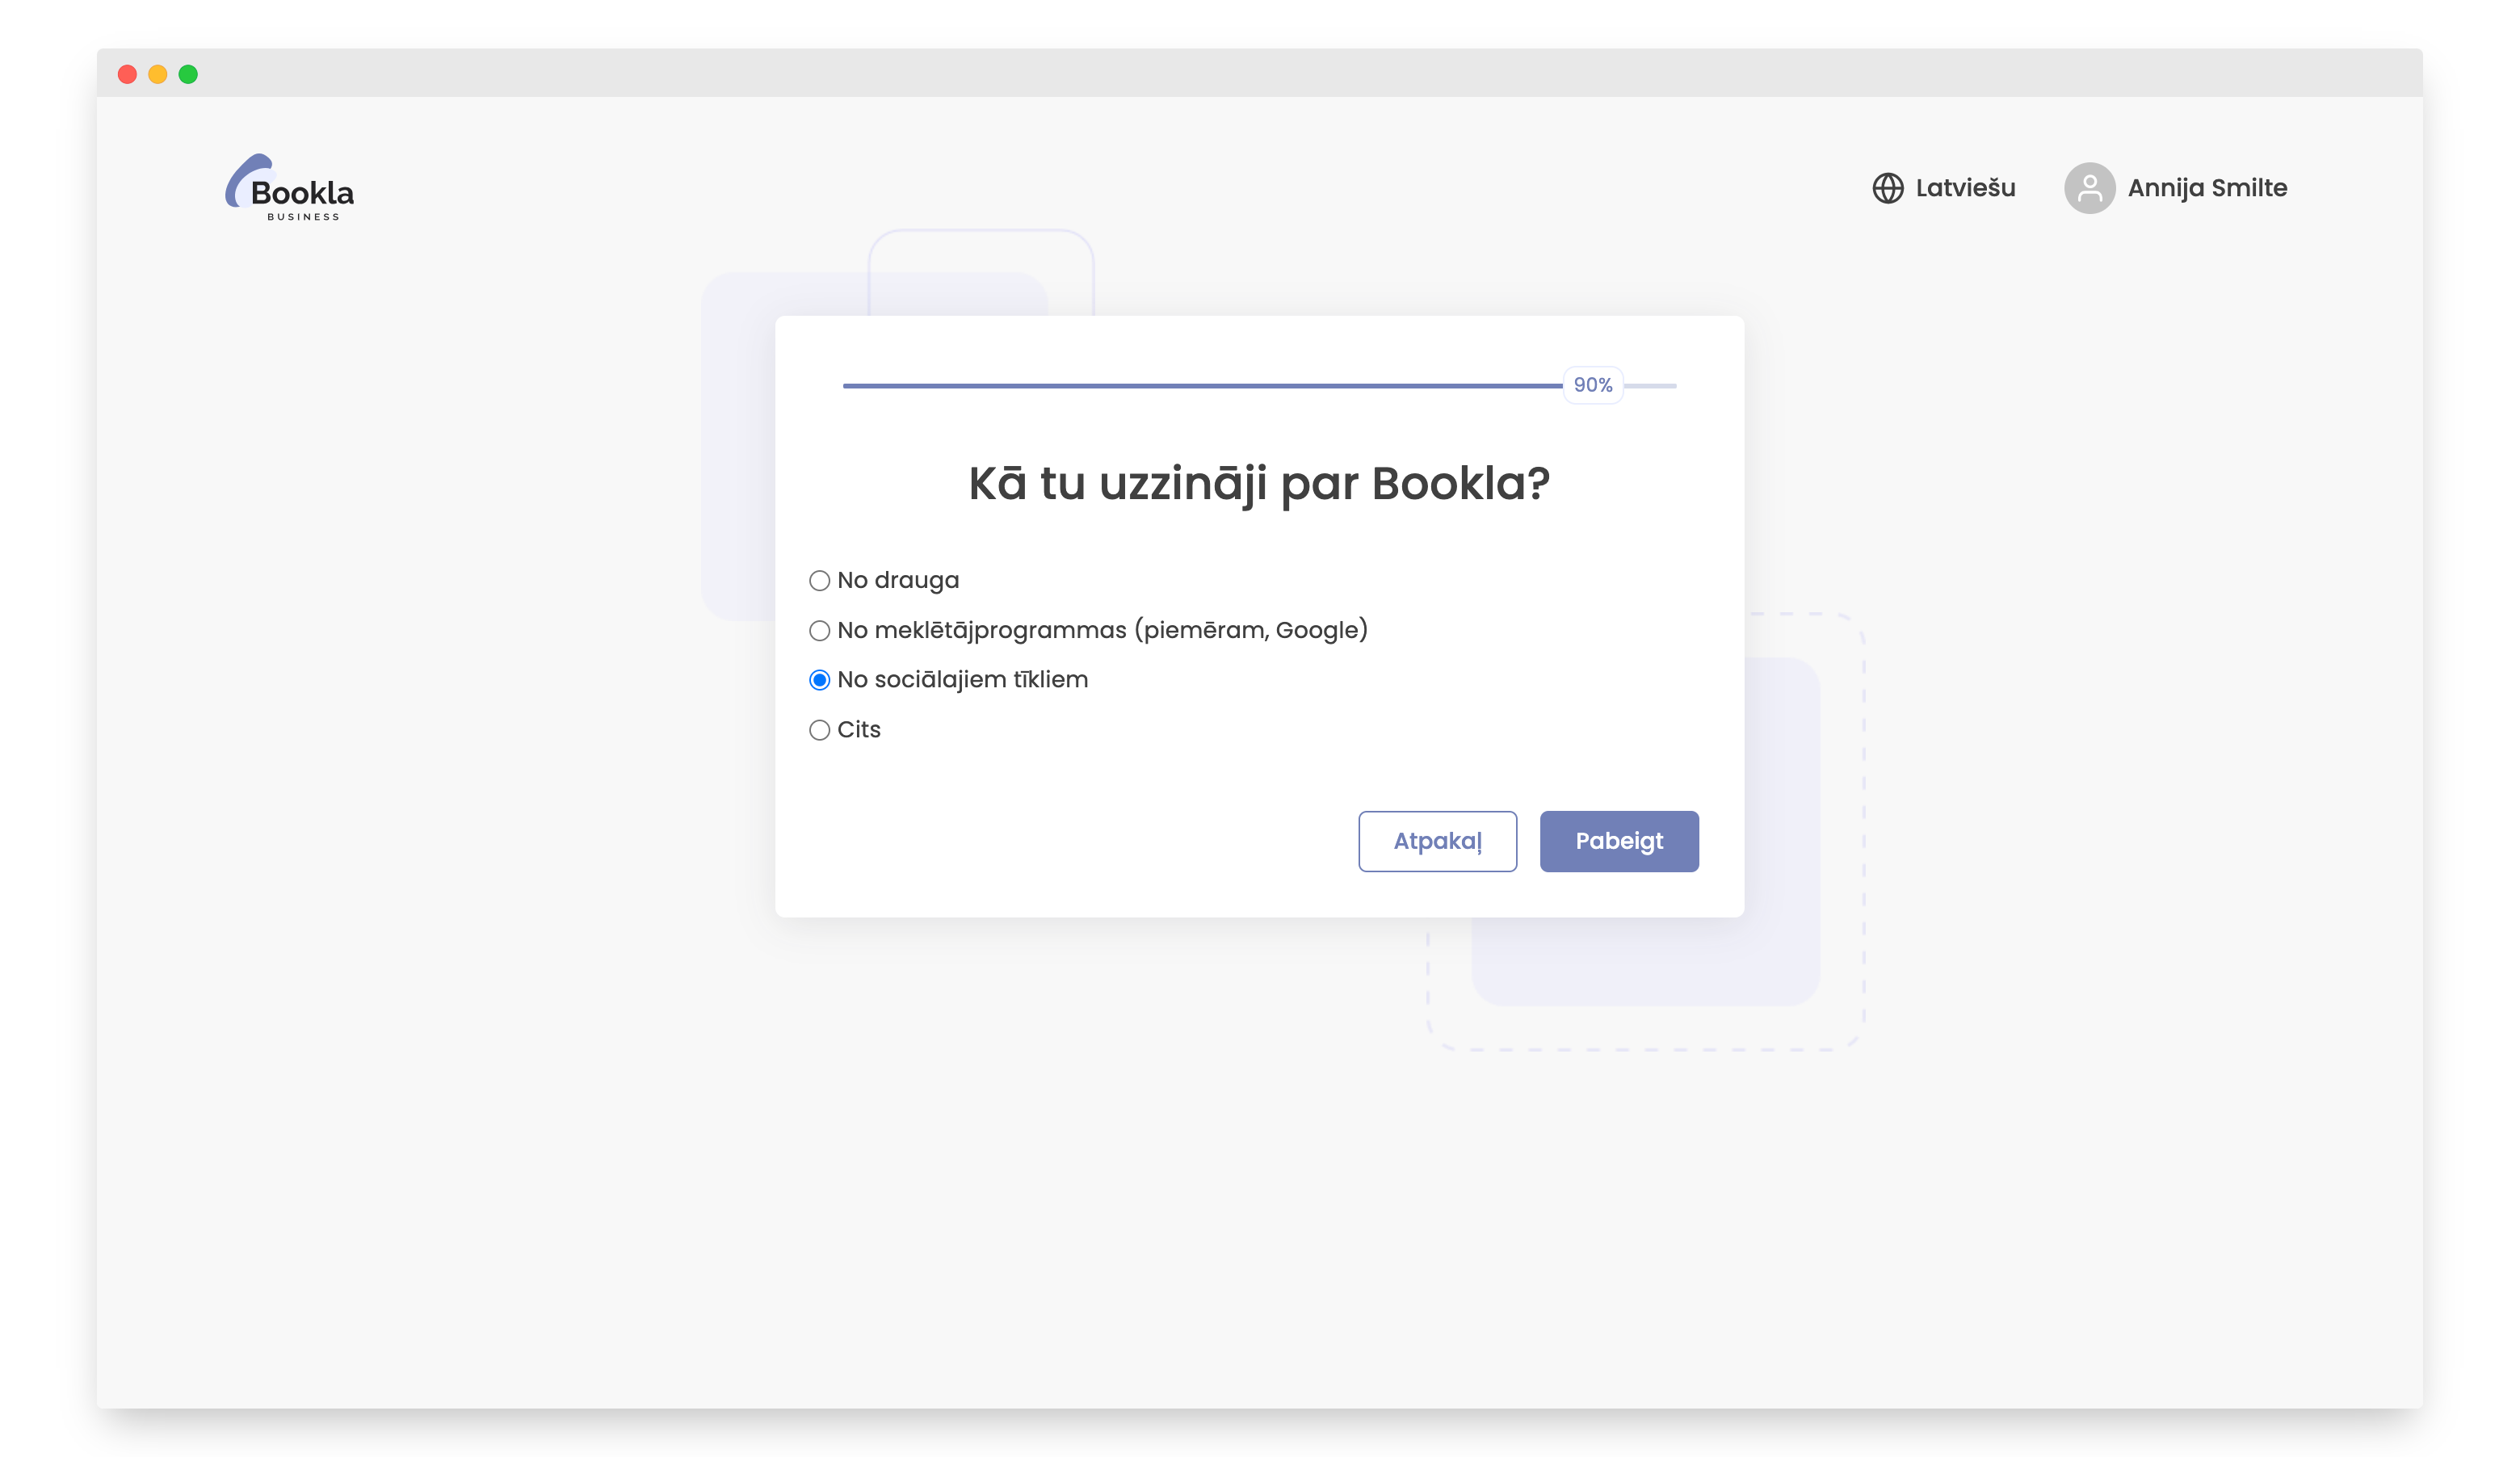Click the globe icon beside Latviešu
Image resolution: width=2520 pixels, height=1457 pixels.
click(x=1891, y=187)
